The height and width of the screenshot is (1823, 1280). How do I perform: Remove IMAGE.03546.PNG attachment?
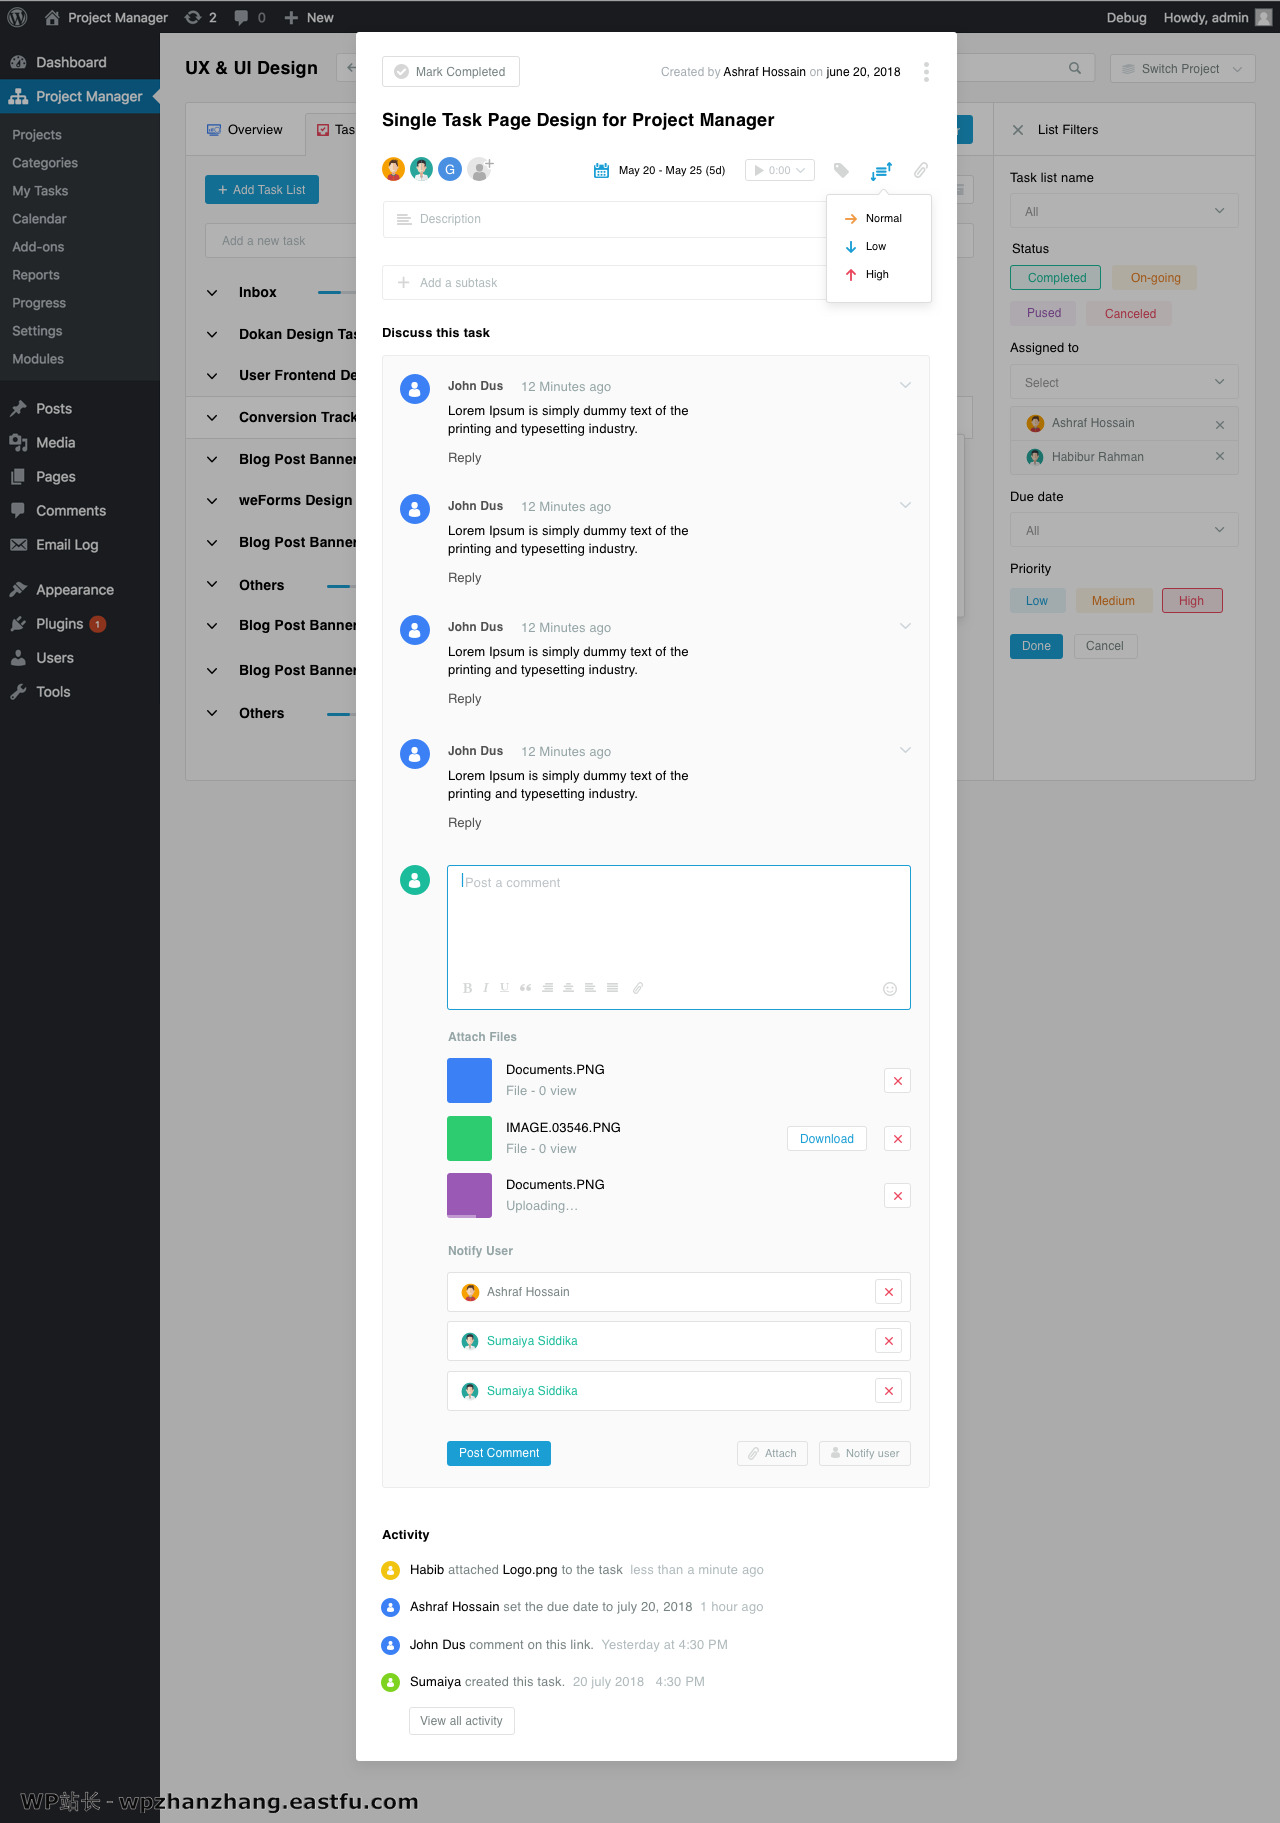click(x=897, y=1139)
